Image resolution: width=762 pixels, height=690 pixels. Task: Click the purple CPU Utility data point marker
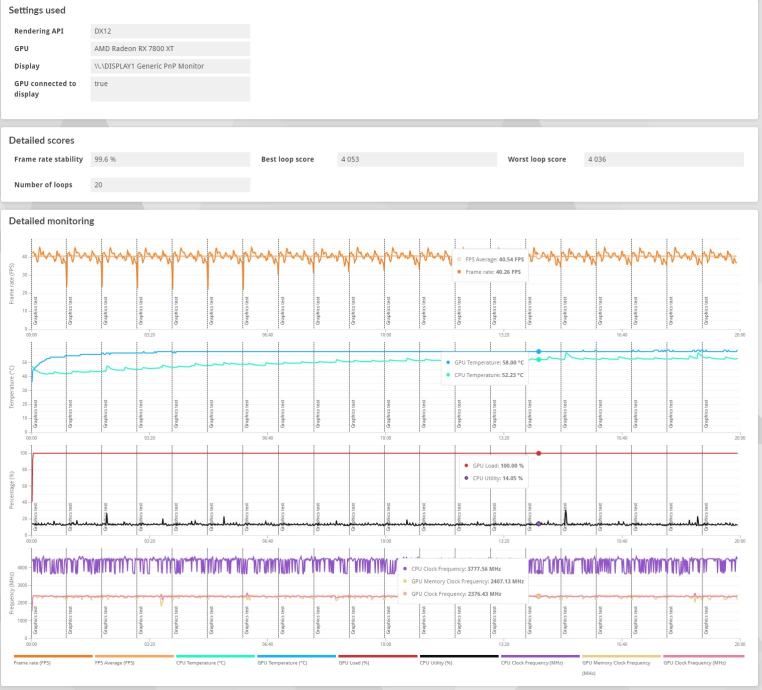[538, 524]
